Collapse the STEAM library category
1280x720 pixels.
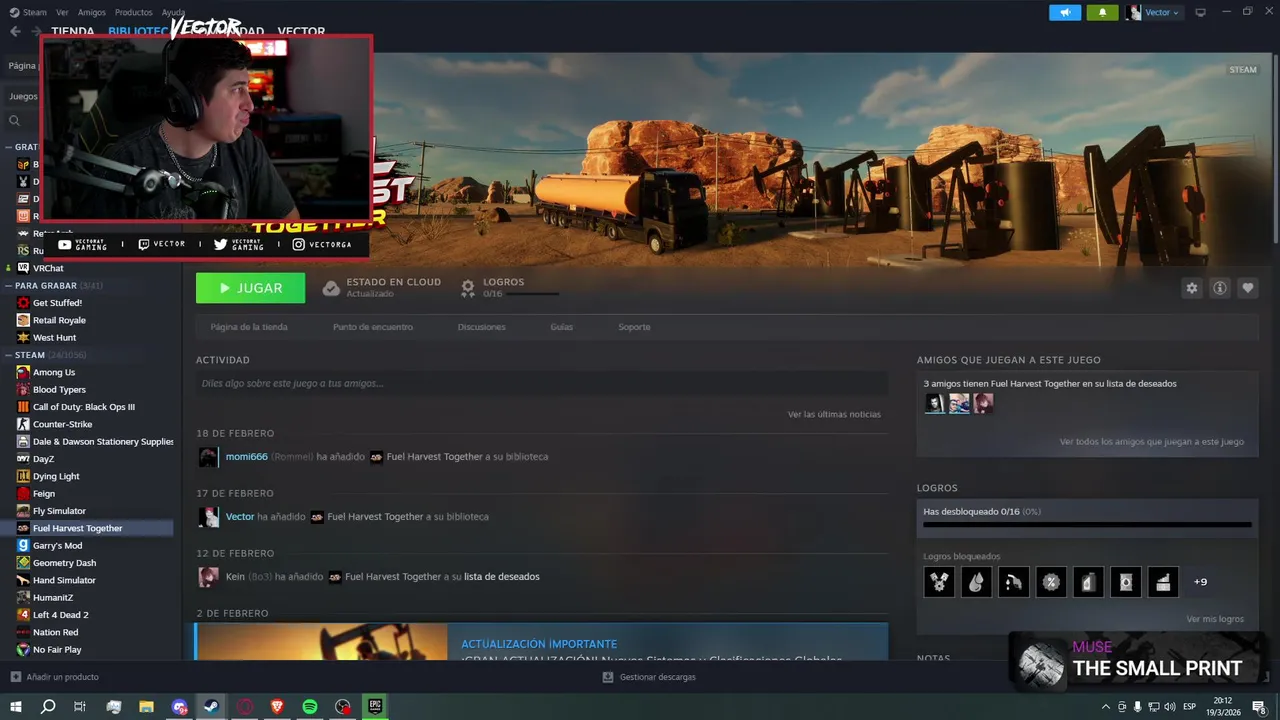pos(8,355)
